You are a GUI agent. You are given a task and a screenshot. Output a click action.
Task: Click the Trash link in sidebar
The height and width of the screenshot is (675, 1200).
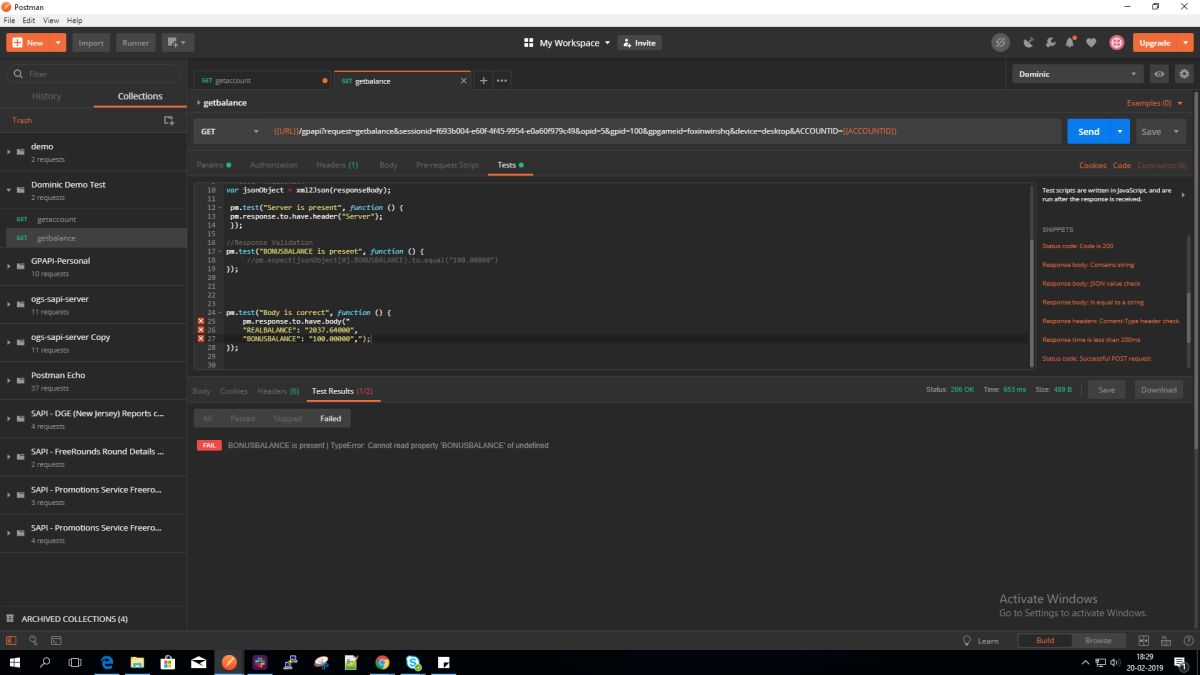tap(22, 120)
